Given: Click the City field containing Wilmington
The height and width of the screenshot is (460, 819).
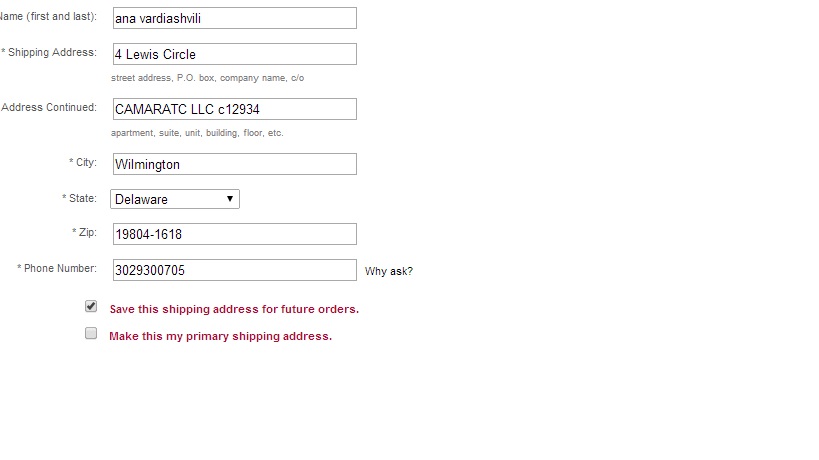Looking at the screenshot, I should point(234,164).
